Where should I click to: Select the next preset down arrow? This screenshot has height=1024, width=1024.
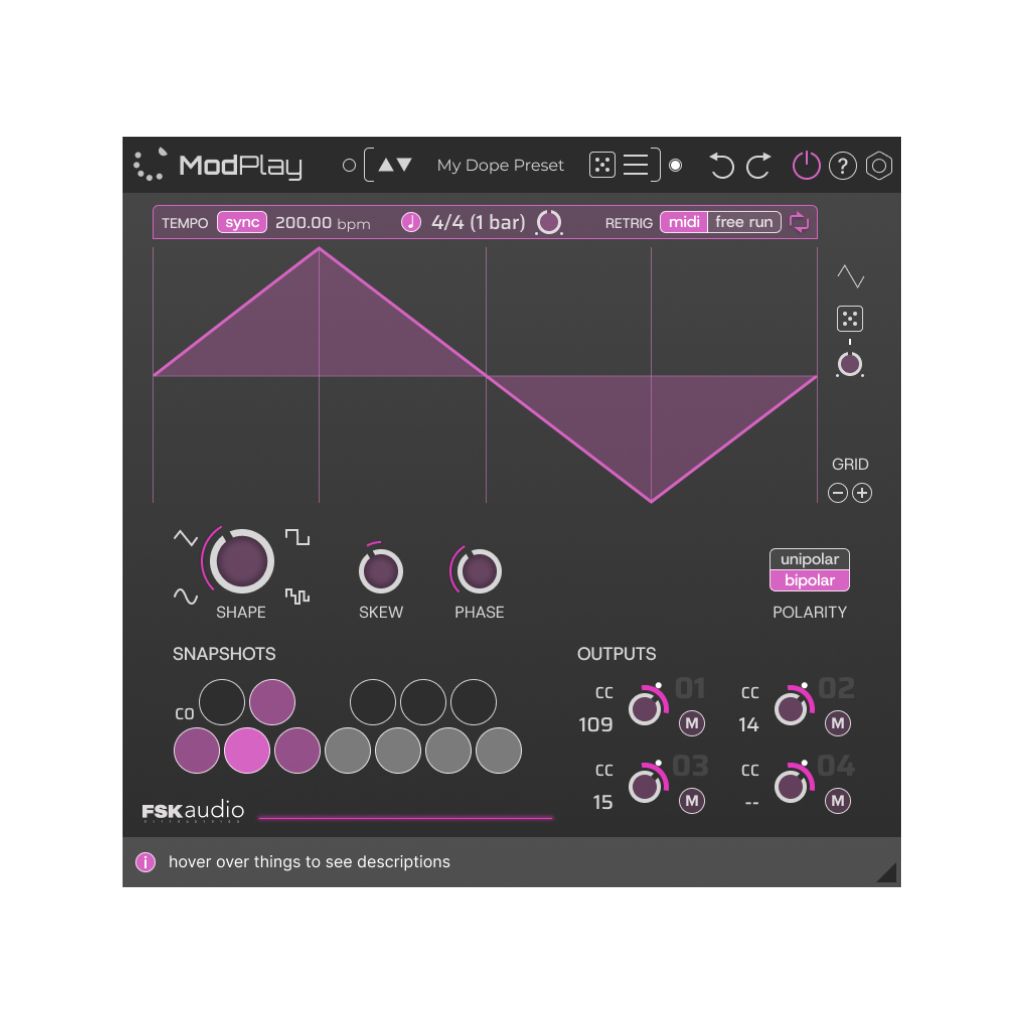click(x=404, y=165)
